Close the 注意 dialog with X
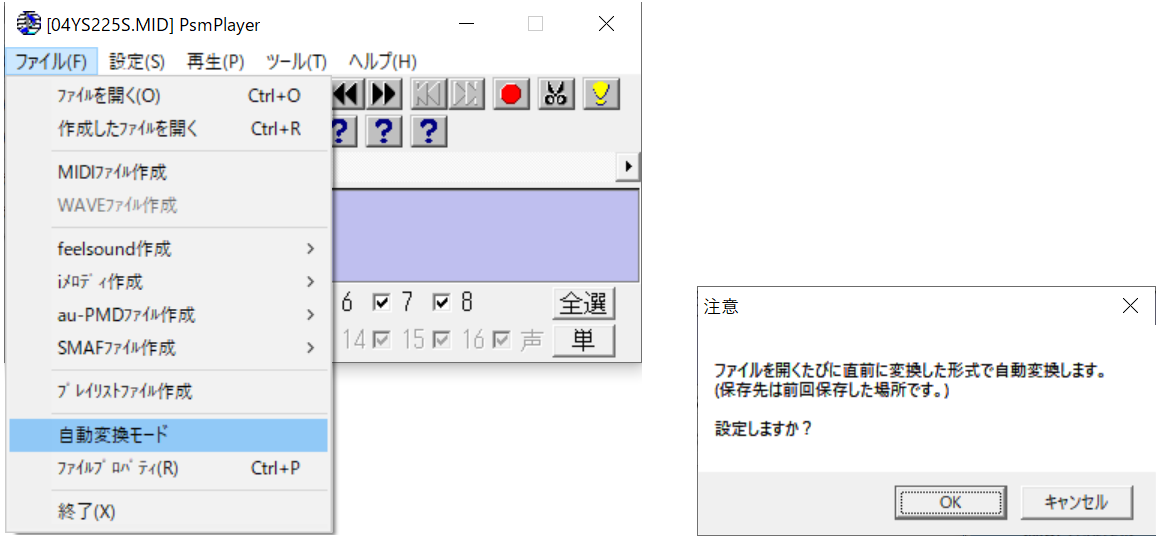 [x=1130, y=306]
